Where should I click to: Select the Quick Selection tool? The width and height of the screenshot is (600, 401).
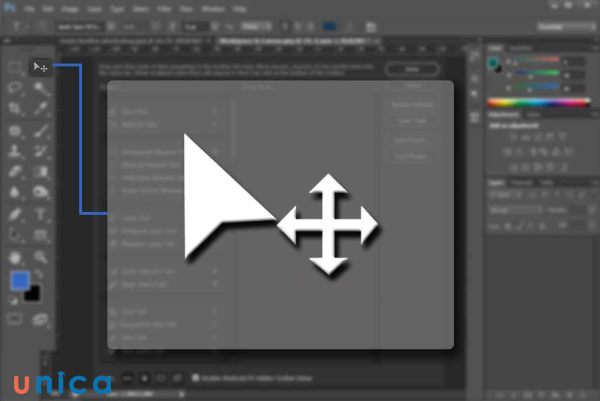point(41,88)
